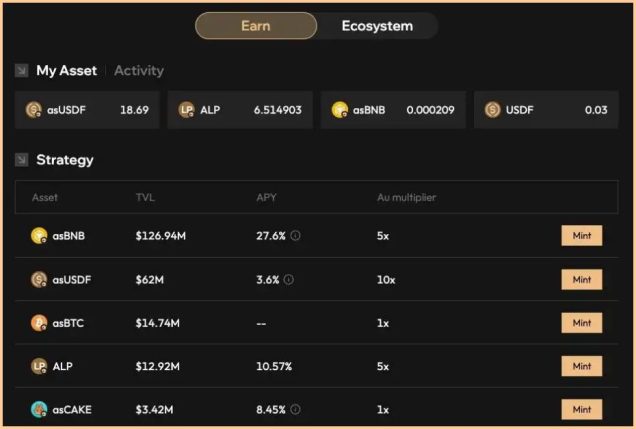Open the Activity tab
Image resolution: width=636 pixels, height=429 pixels.
(x=139, y=71)
